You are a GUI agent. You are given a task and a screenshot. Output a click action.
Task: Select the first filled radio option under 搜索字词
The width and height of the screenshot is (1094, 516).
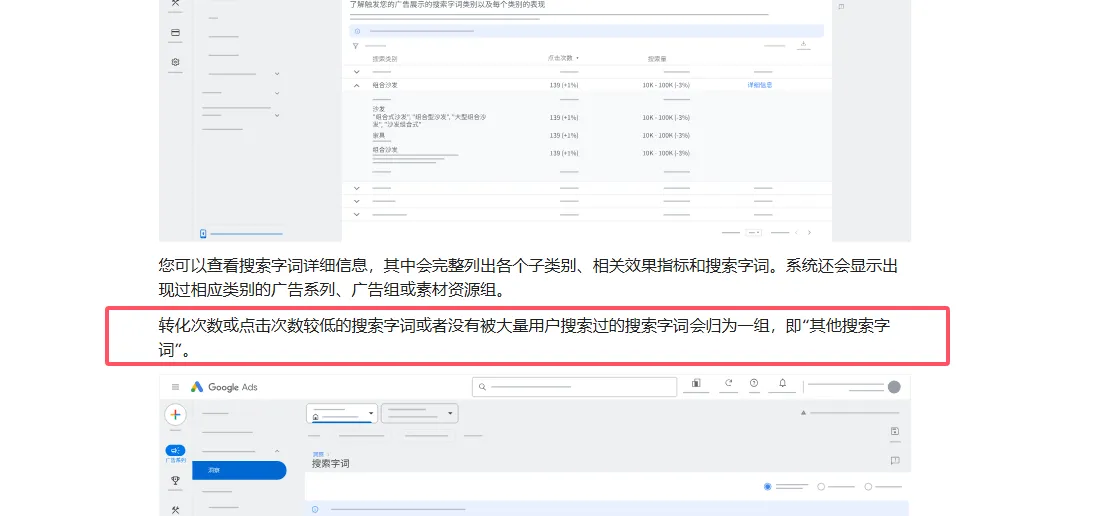pyautogui.click(x=767, y=487)
